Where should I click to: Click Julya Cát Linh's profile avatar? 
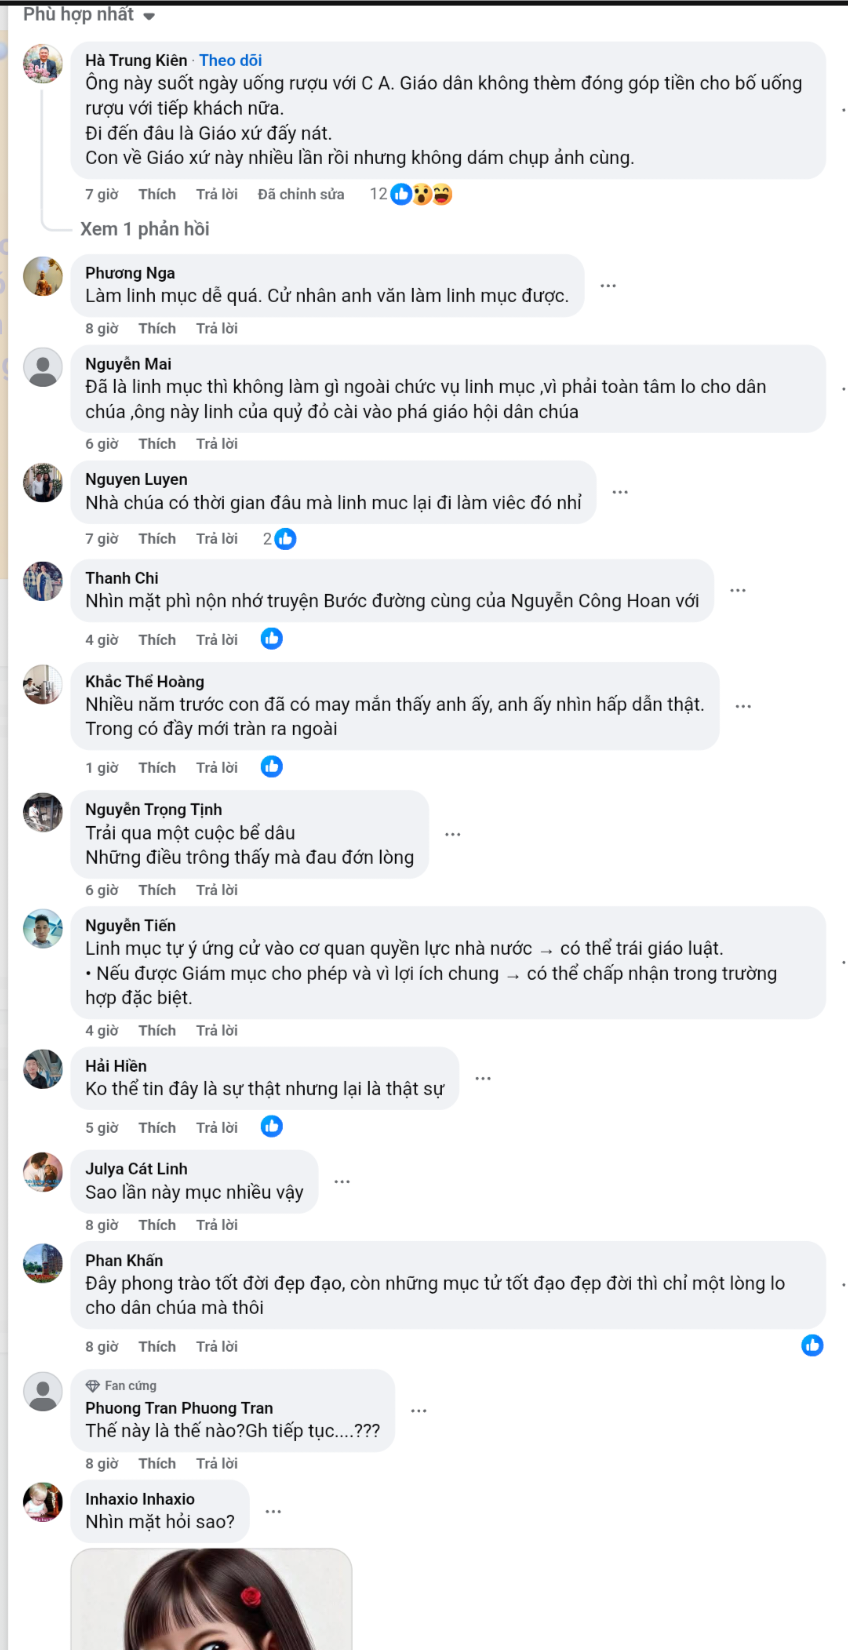43,1172
